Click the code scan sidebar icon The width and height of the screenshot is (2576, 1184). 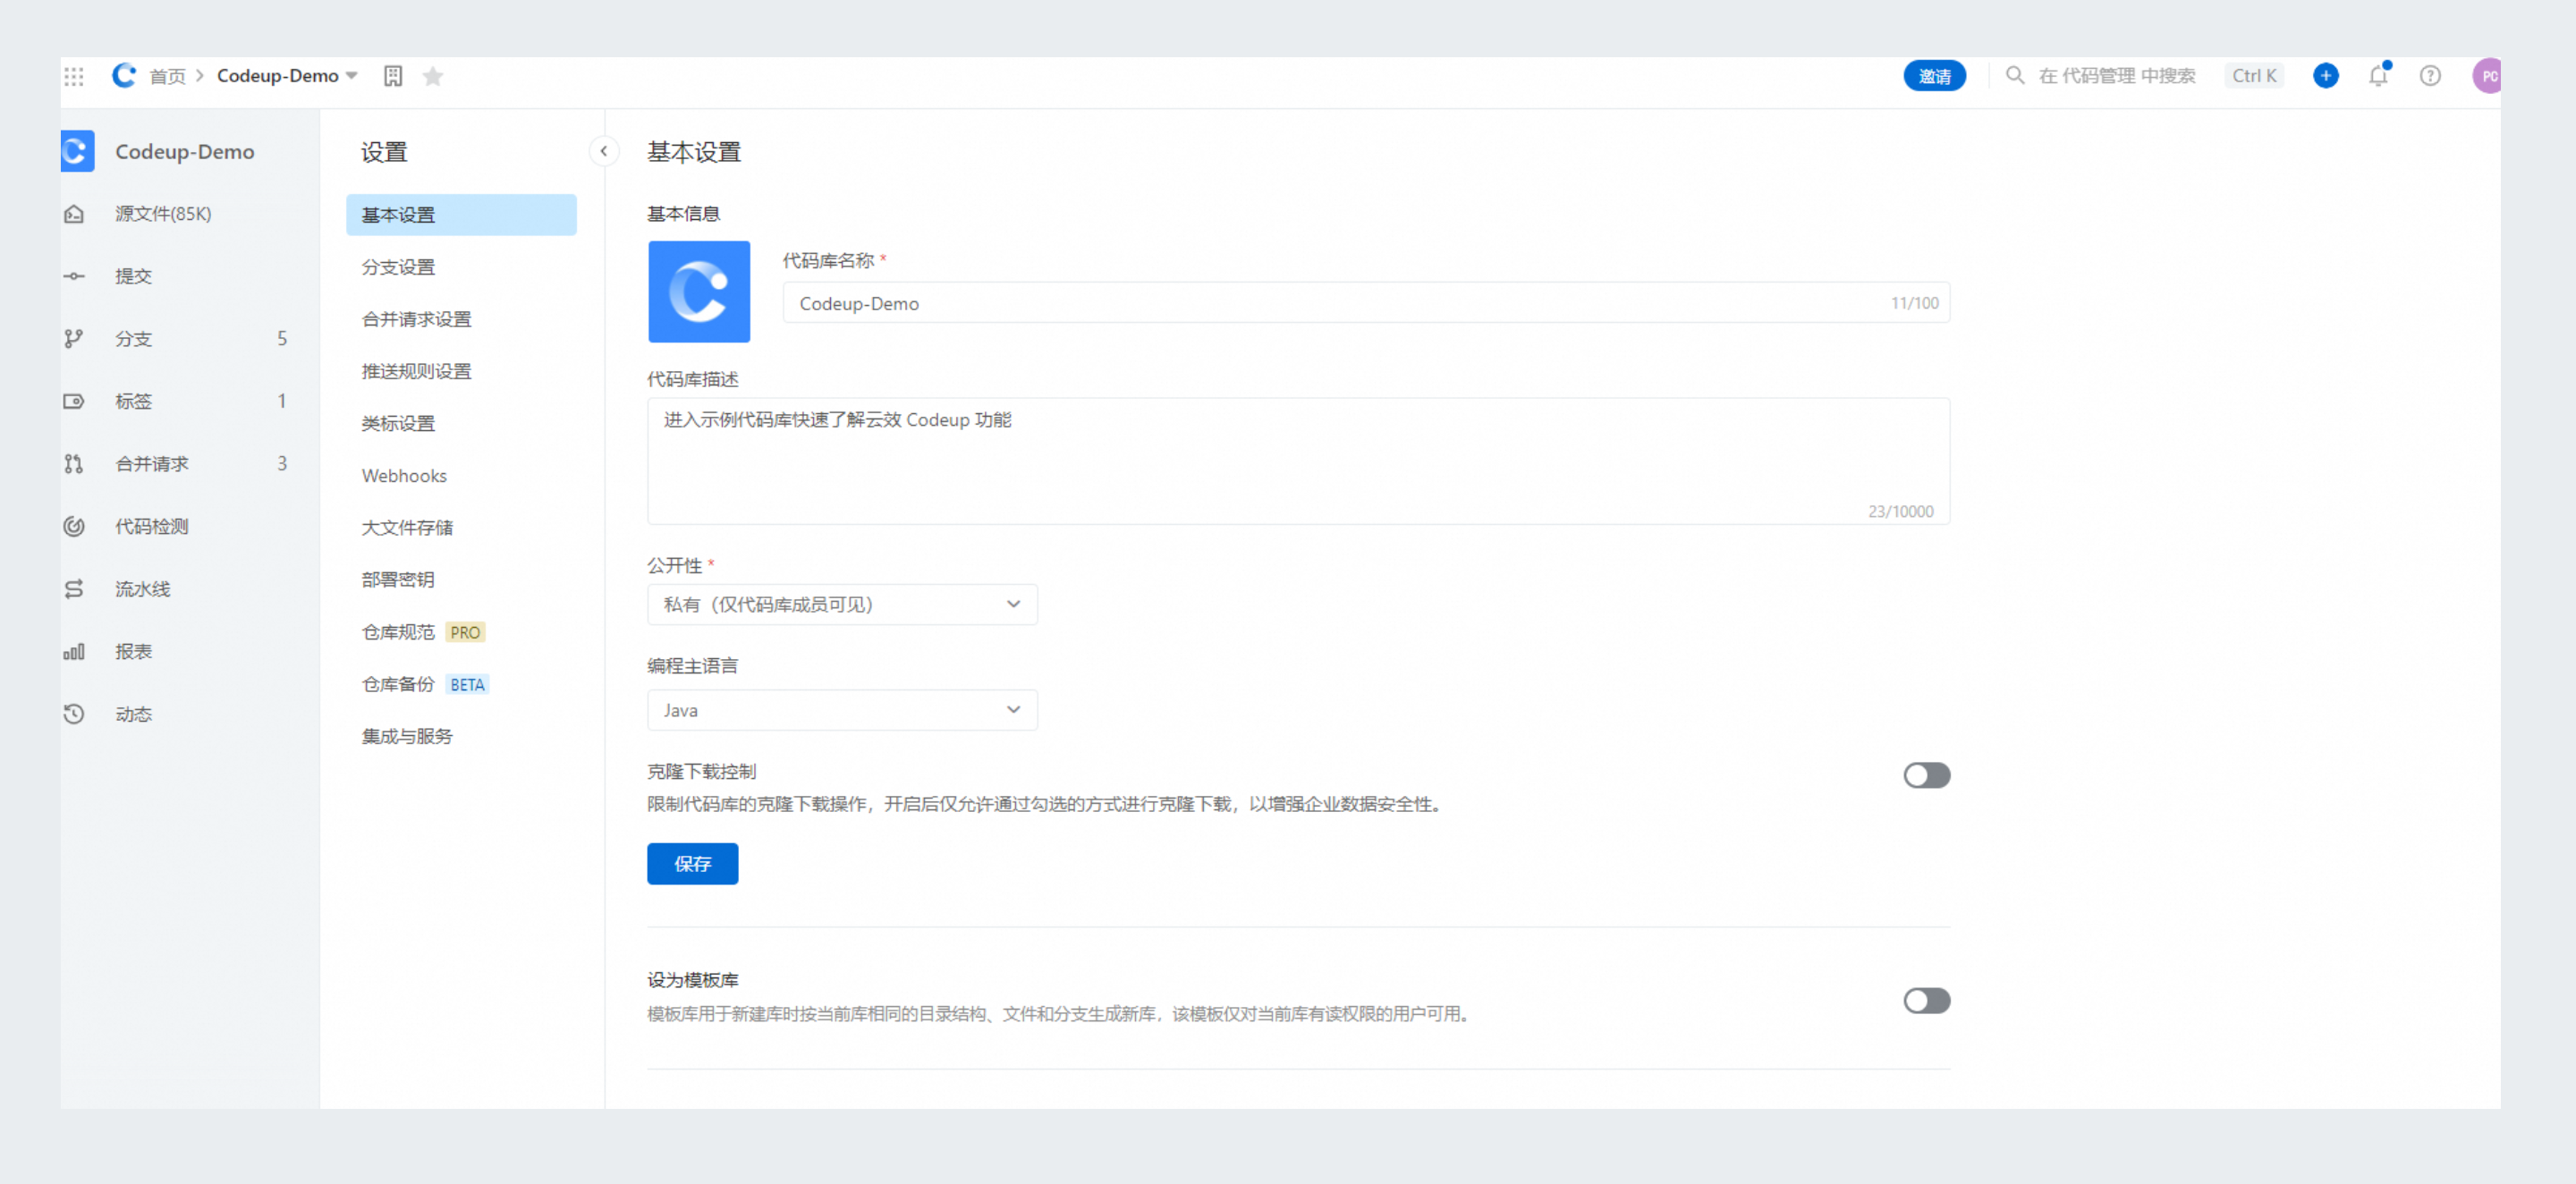(x=74, y=526)
